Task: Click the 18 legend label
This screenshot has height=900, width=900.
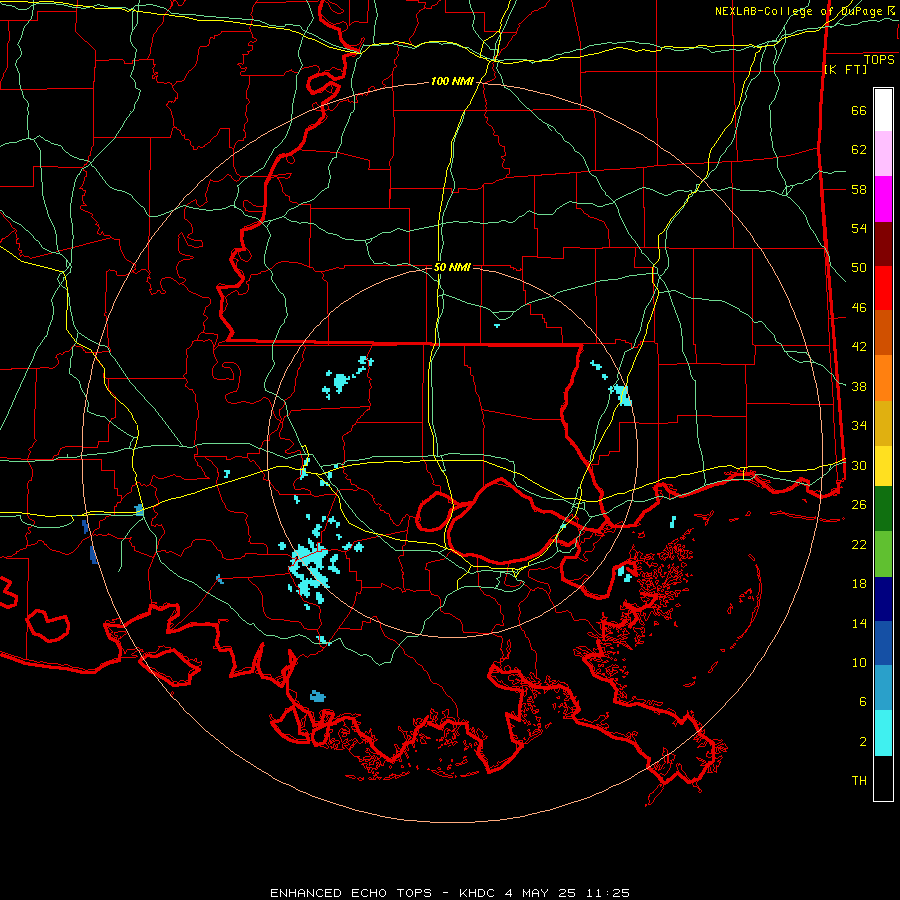Action: click(859, 583)
